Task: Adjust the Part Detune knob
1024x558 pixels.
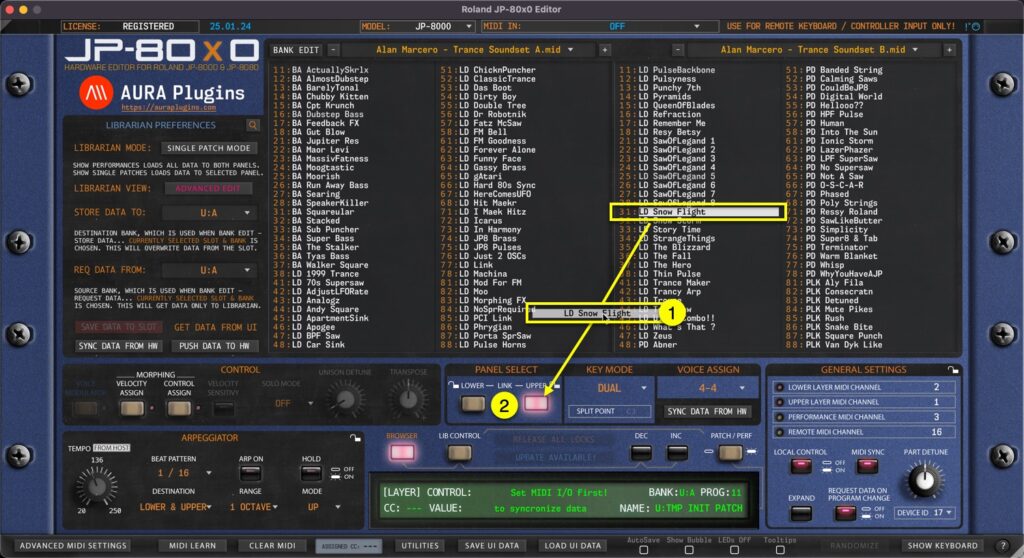Action: 925,480
